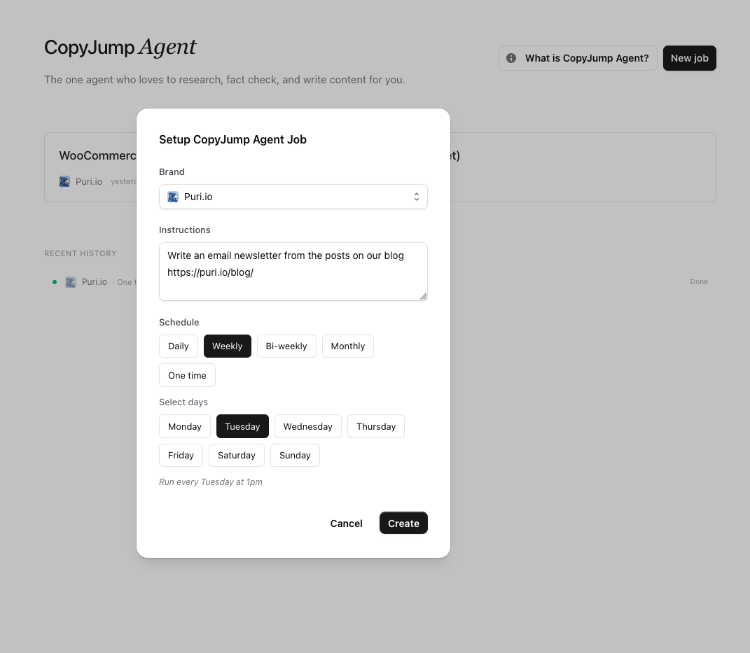Toggle Friday in Select days
Screen dimensions: 750x653
click(x=181, y=455)
